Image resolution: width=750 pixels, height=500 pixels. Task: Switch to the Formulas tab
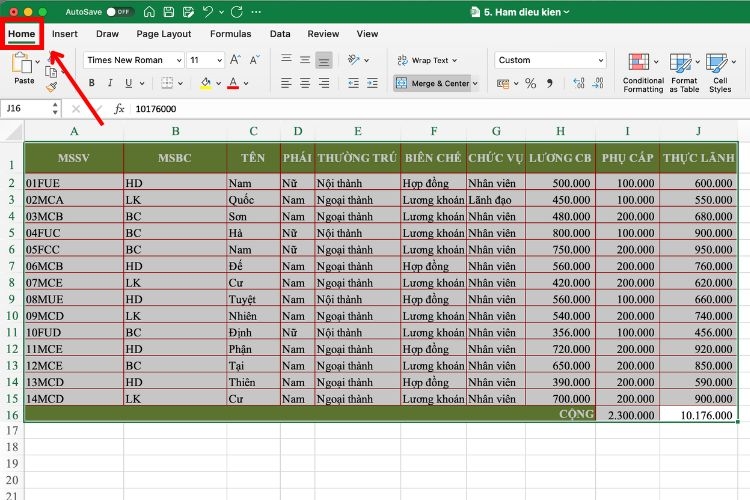click(x=231, y=34)
